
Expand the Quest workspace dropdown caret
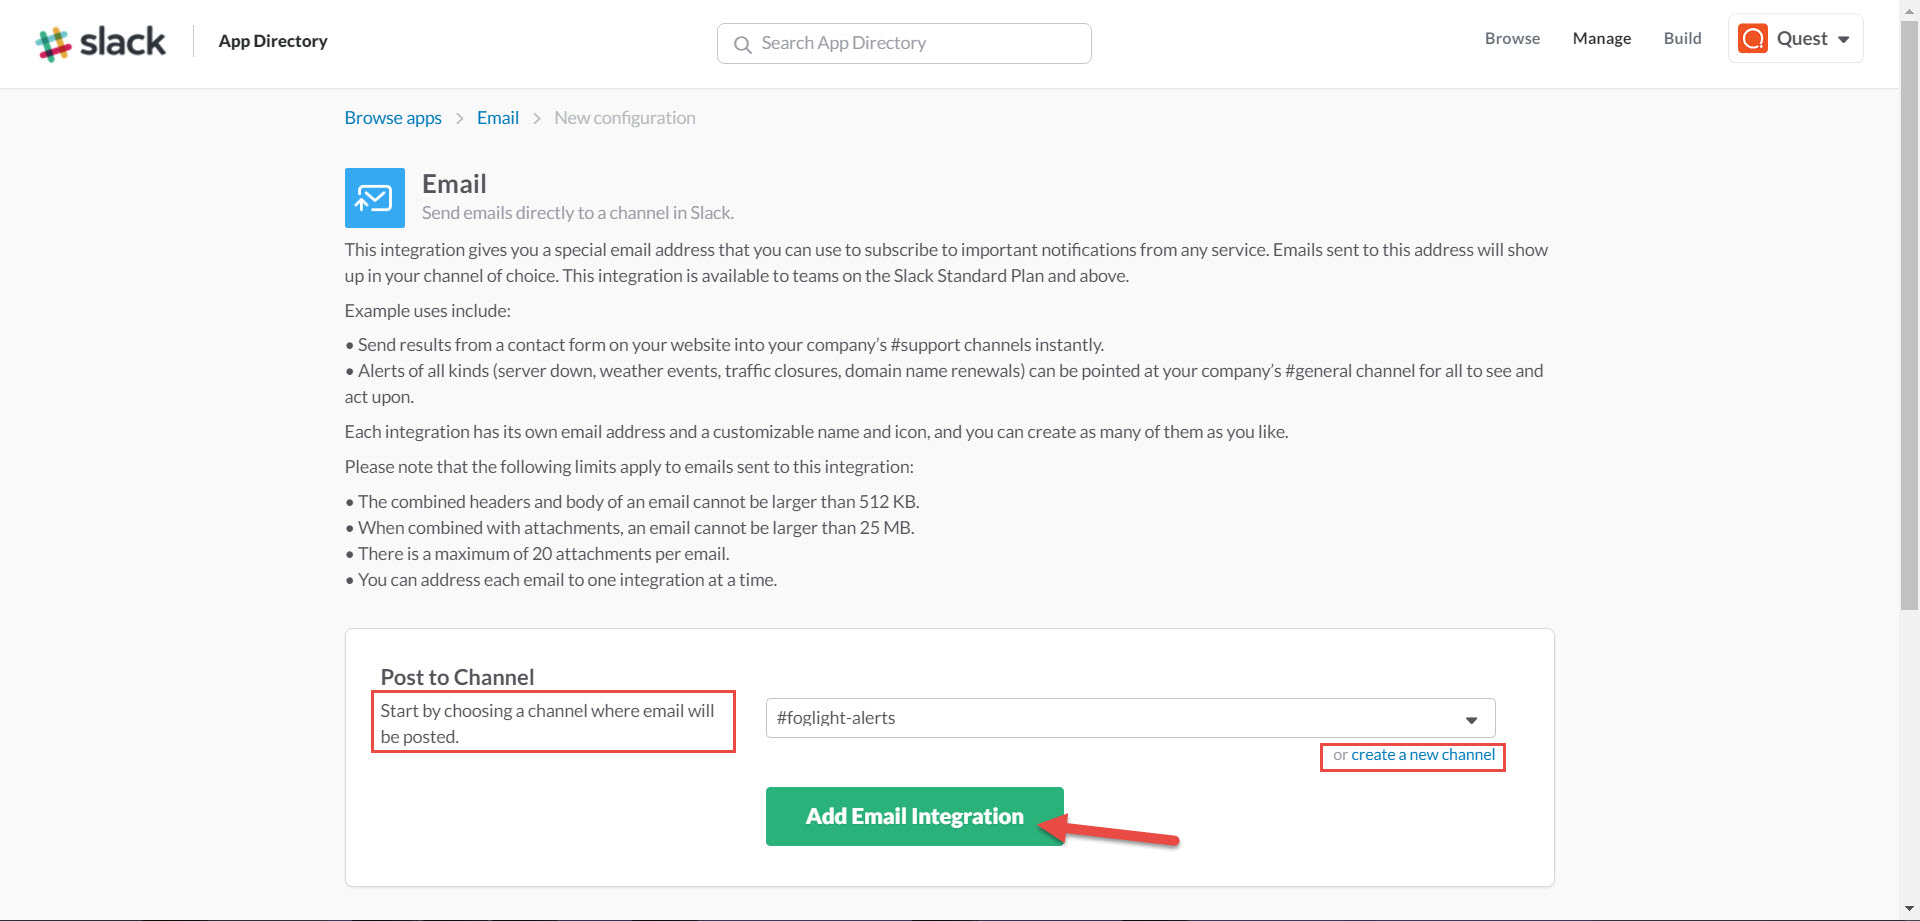1843,40
